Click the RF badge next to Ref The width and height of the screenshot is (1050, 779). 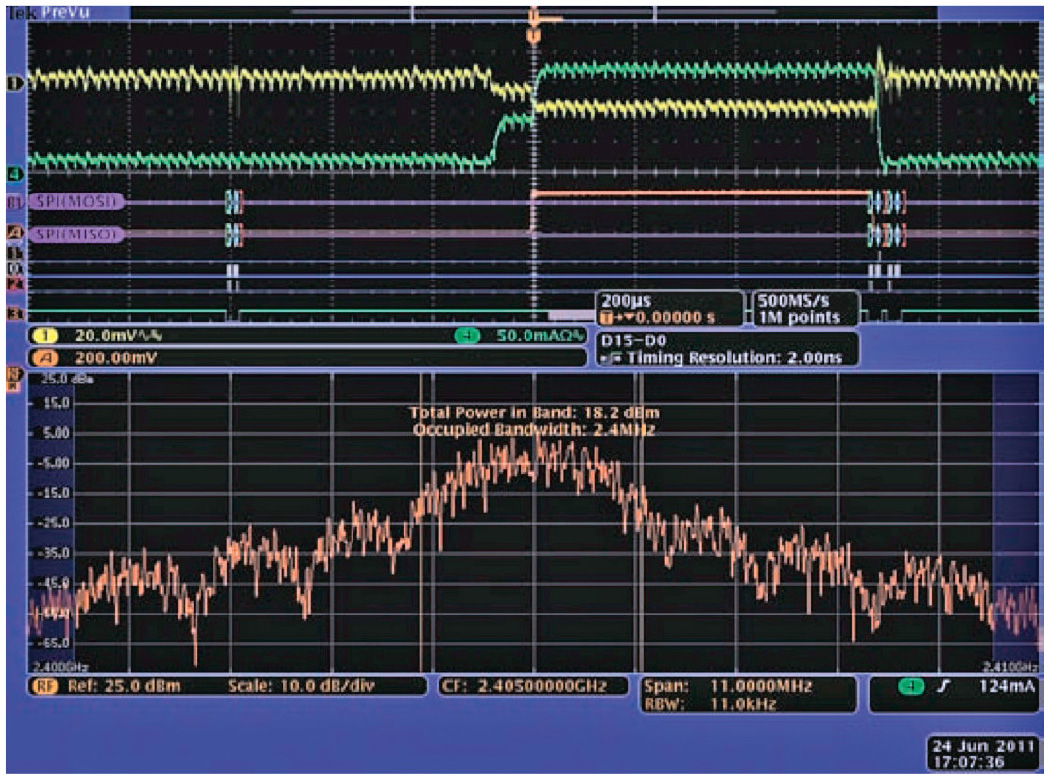click(x=46, y=686)
